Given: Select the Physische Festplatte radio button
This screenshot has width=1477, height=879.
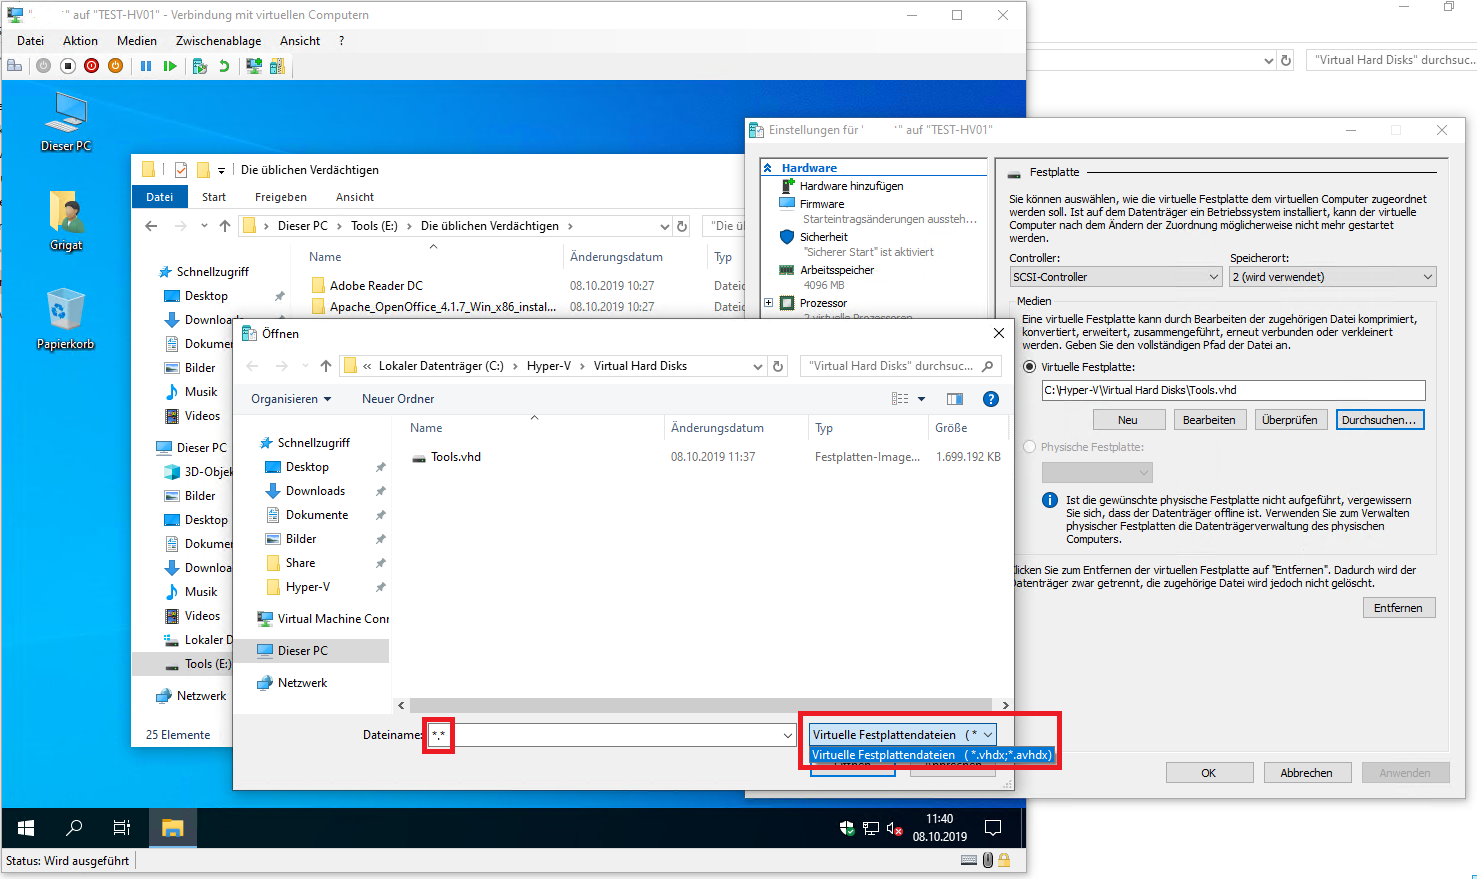Looking at the screenshot, I should pos(1030,447).
